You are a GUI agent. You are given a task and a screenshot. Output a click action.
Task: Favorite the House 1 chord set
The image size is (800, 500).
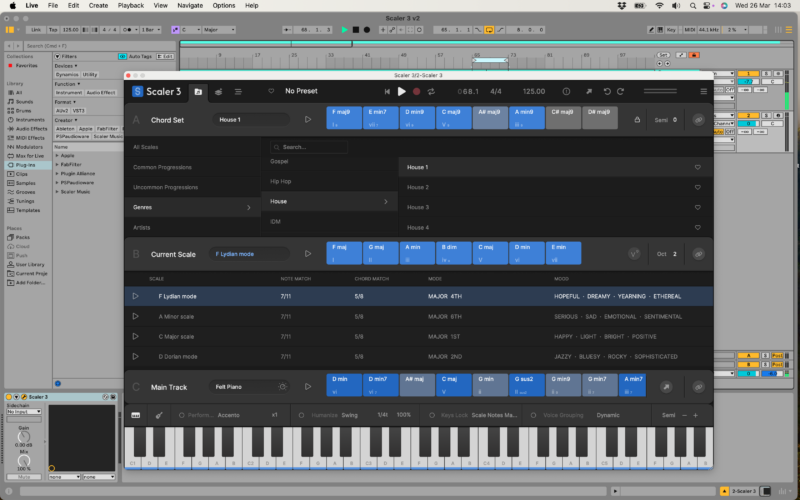(697, 167)
